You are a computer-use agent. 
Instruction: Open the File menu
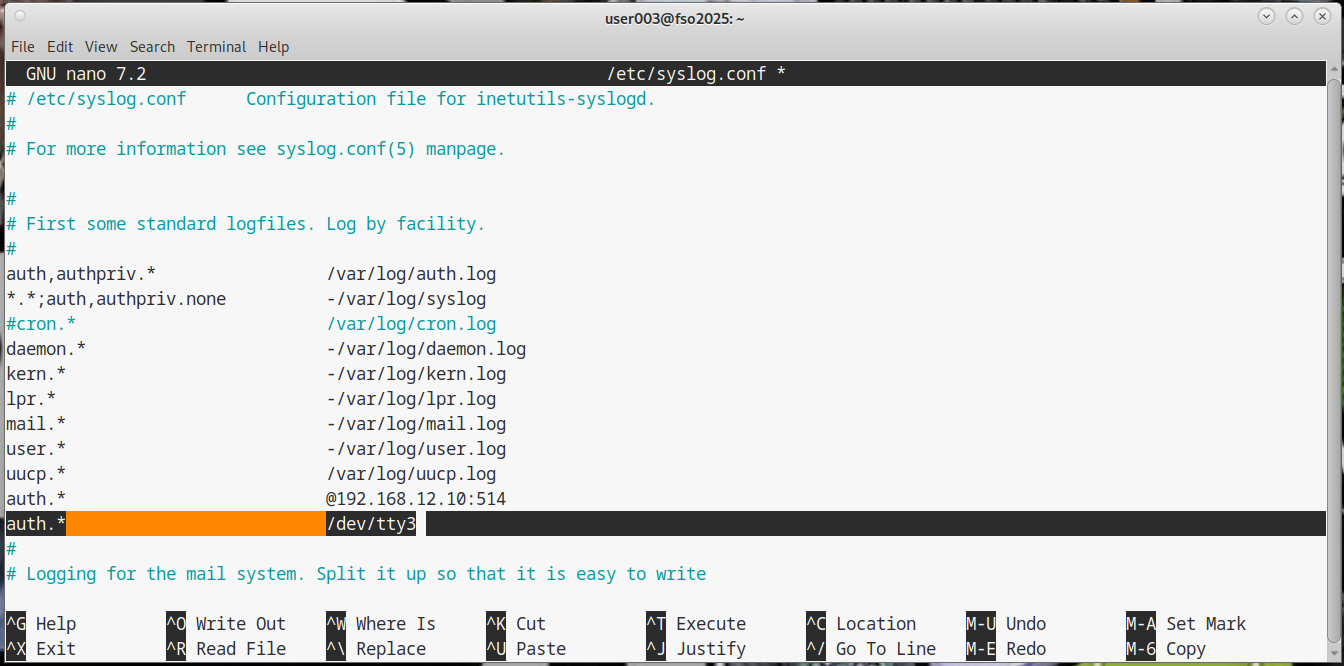click(22, 47)
